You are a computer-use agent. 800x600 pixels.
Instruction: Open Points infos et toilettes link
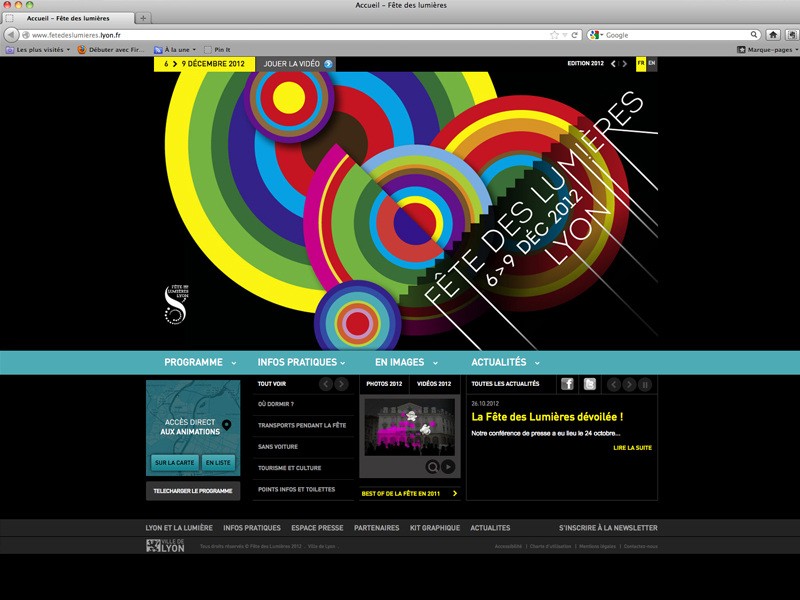click(296, 489)
